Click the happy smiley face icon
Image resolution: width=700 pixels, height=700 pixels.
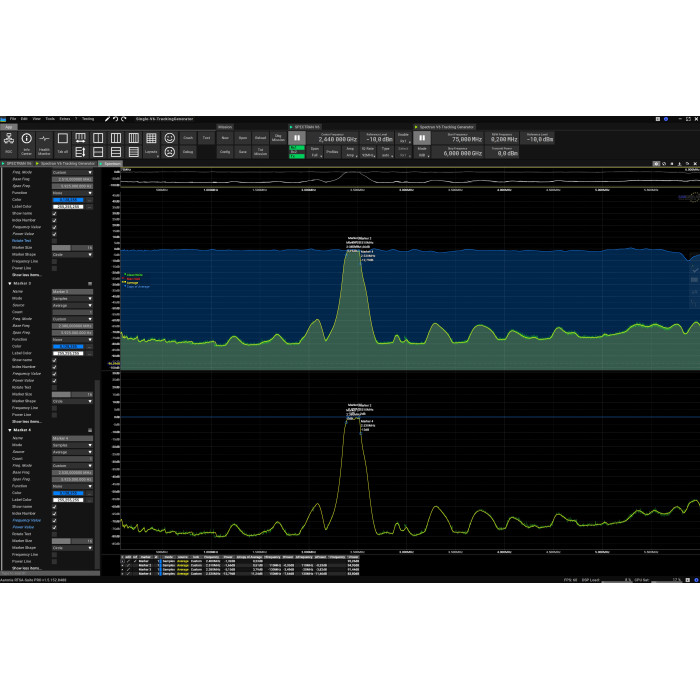[169, 137]
